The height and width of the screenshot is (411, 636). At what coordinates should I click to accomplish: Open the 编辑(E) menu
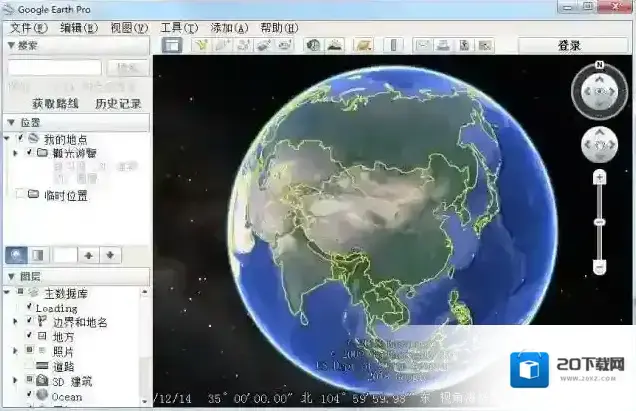(x=79, y=28)
